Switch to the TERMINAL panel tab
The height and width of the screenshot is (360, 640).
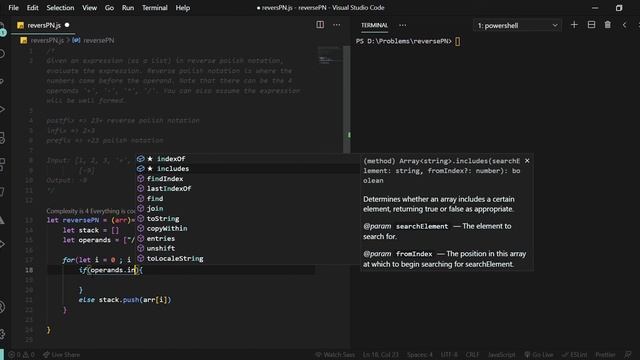(374, 25)
